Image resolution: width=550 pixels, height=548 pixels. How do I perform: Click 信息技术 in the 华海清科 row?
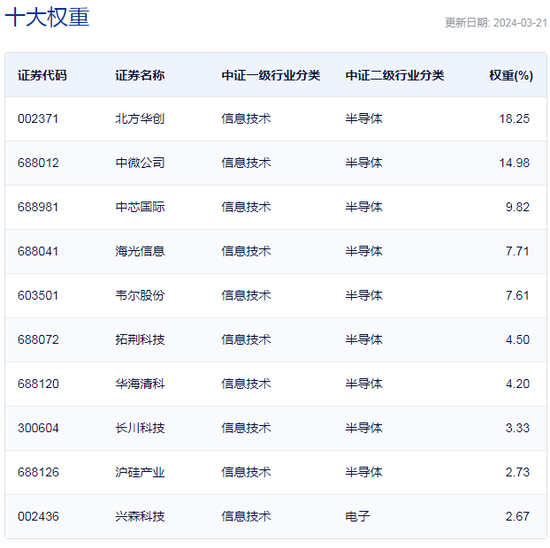246,384
